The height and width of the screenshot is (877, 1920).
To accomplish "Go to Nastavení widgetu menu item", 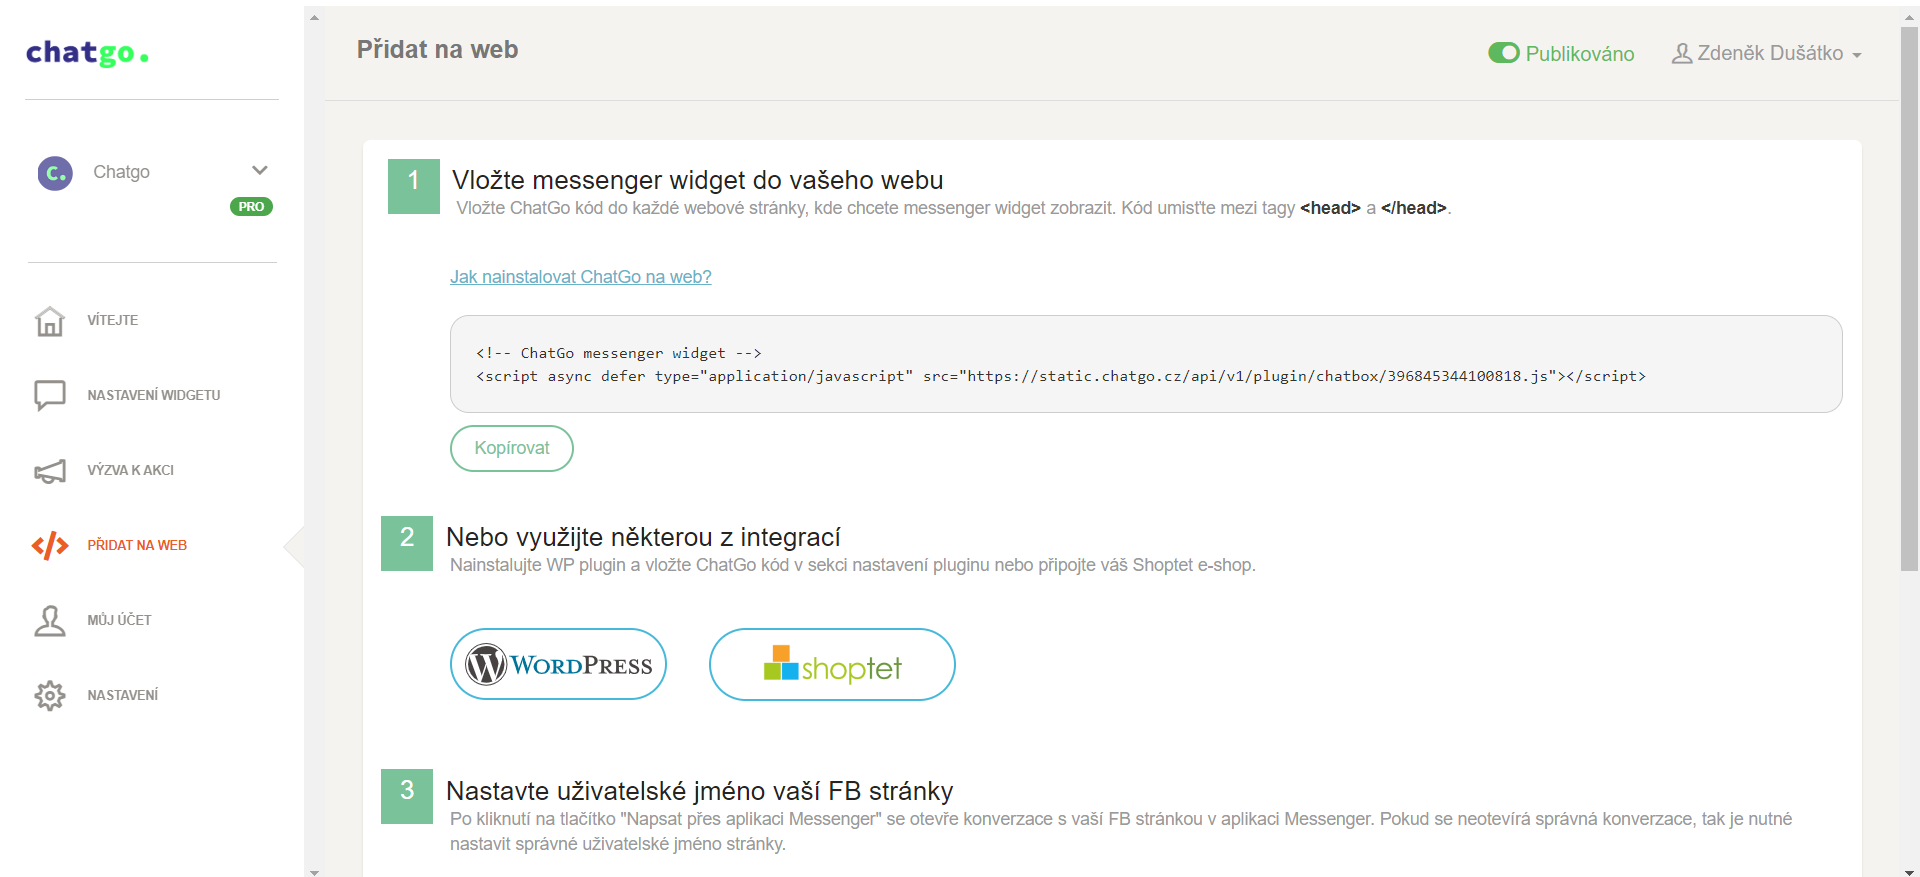I will [154, 395].
